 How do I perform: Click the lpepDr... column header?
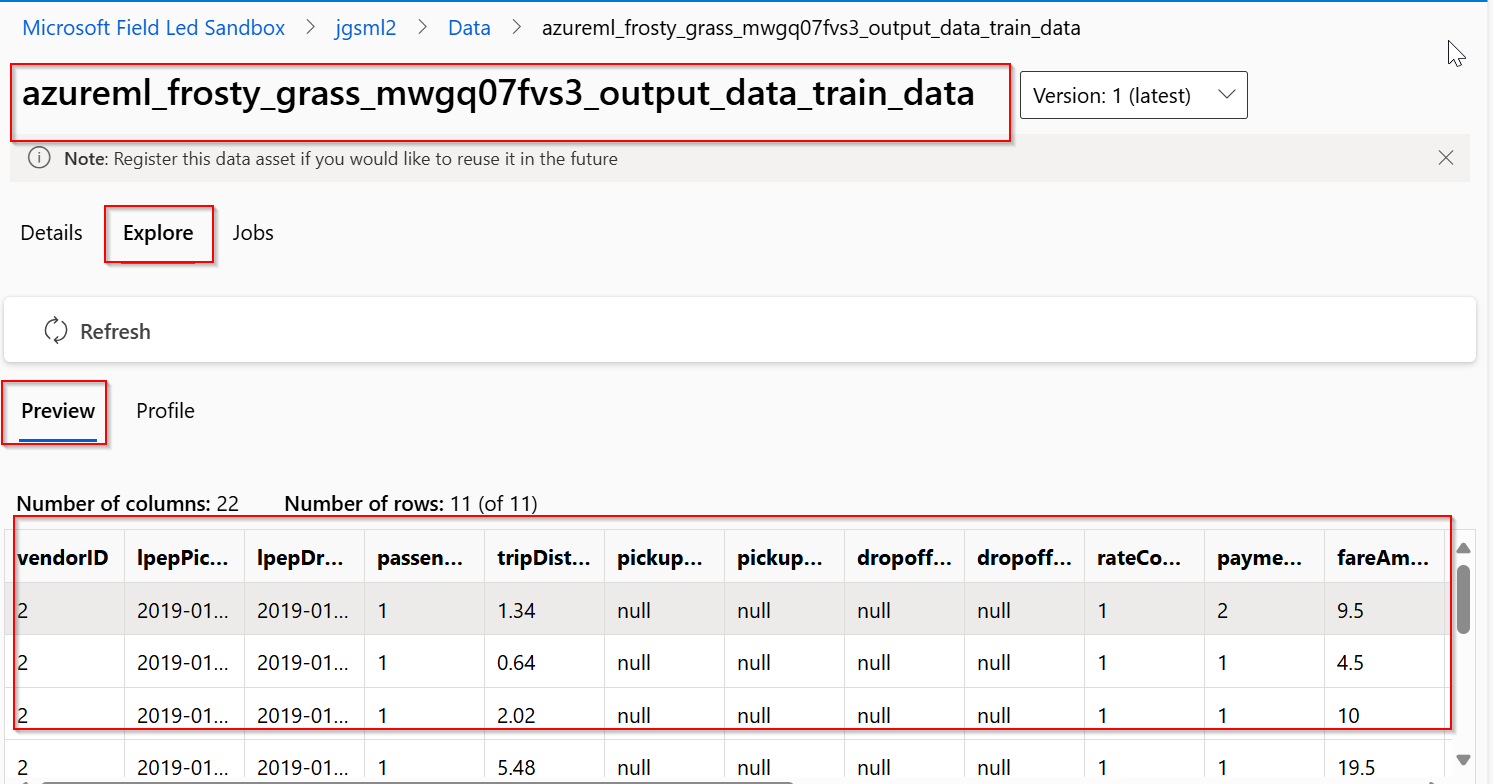[304, 557]
